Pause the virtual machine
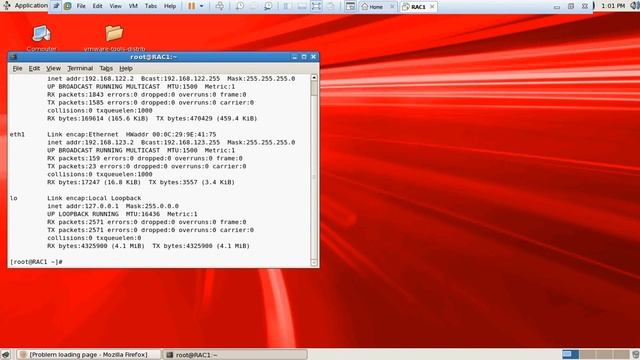 click(191, 6)
